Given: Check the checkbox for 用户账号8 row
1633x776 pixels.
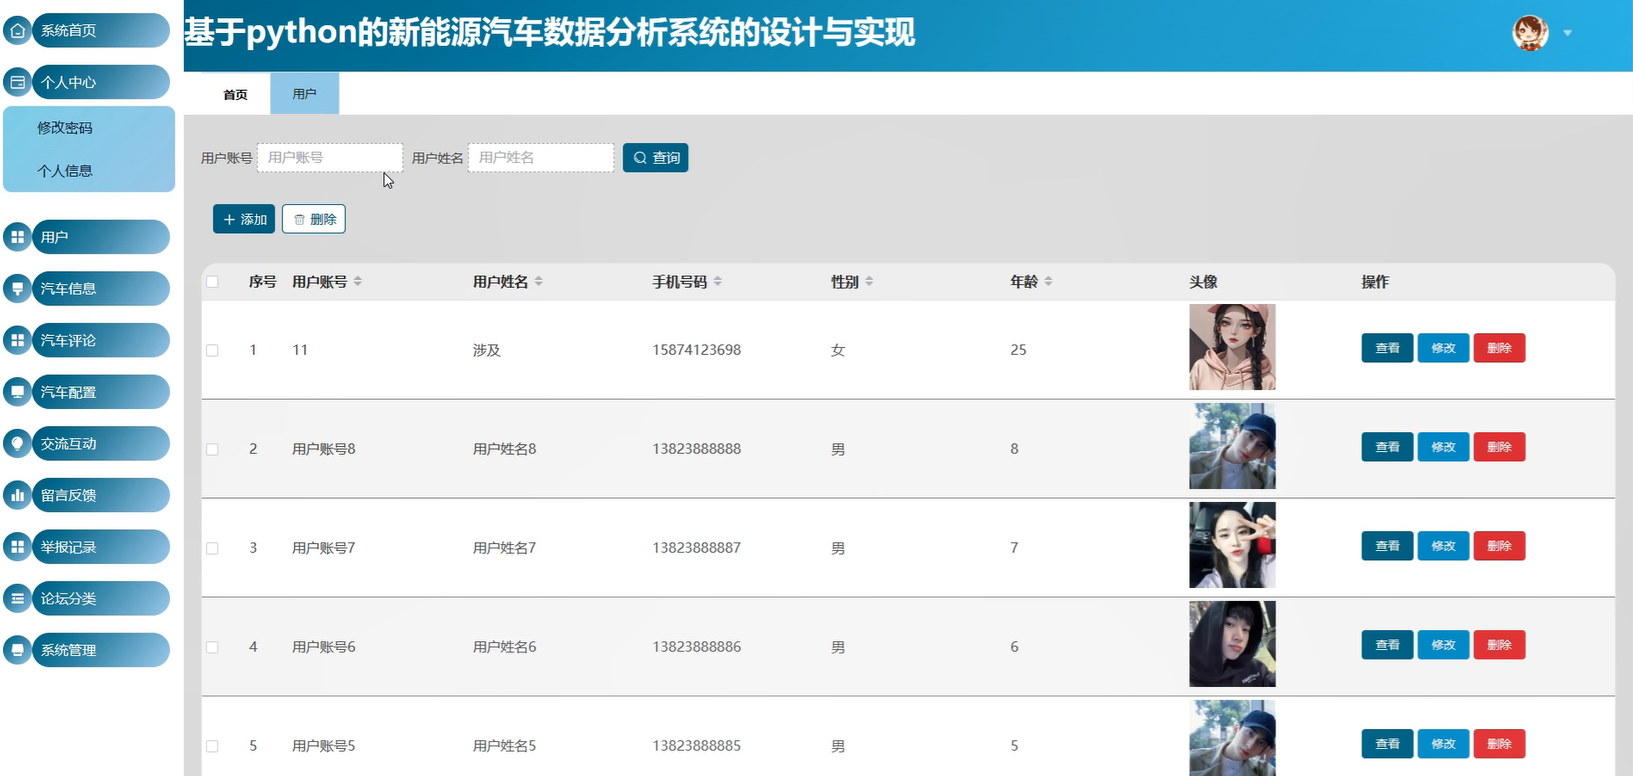Looking at the screenshot, I should point(212,449).
